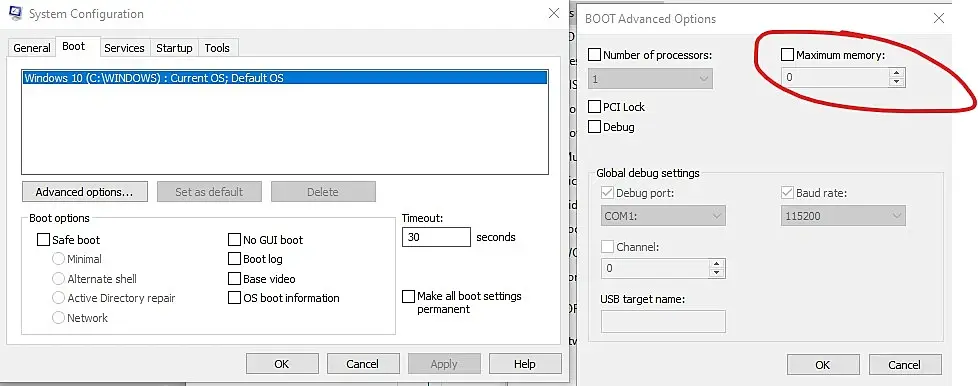This screenshot has height=386, width=978.
Task: Increase Maximum memory with up arrow
Action: pos(897,73)
